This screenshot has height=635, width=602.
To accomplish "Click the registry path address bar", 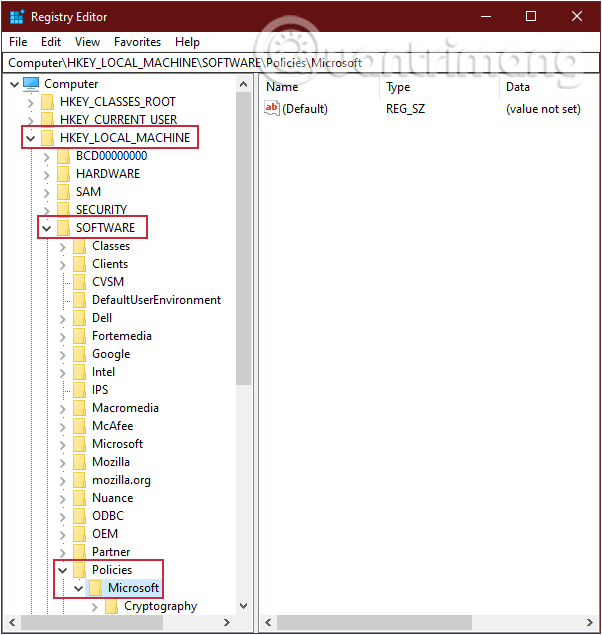I will pos(300,63).
